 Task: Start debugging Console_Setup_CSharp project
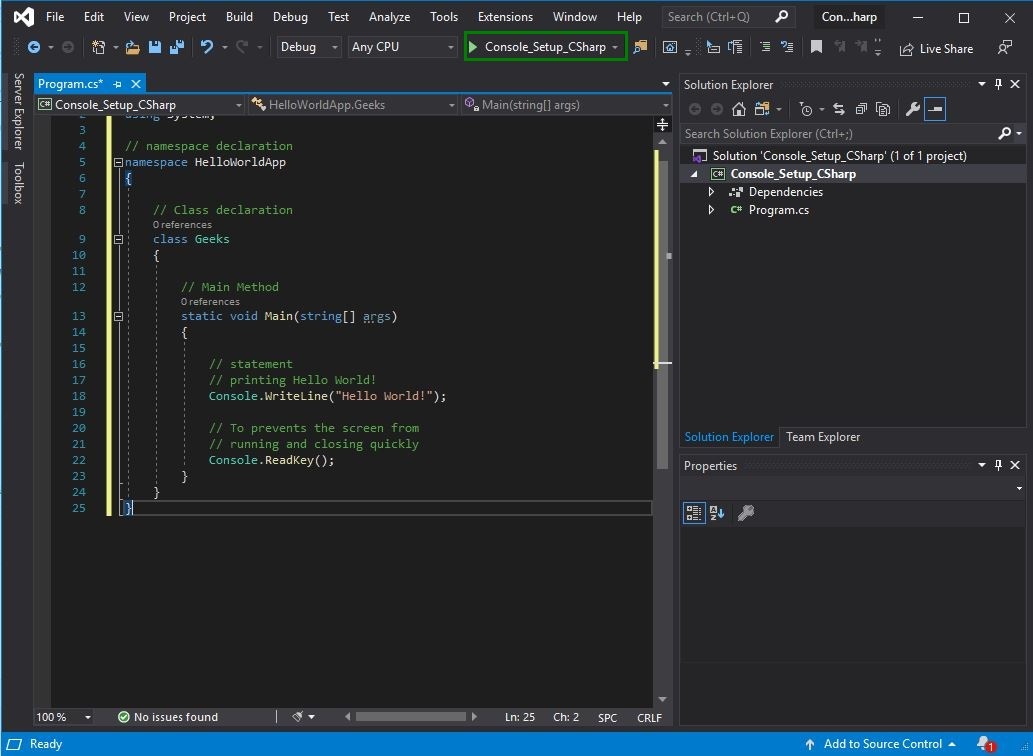(545, 47)
